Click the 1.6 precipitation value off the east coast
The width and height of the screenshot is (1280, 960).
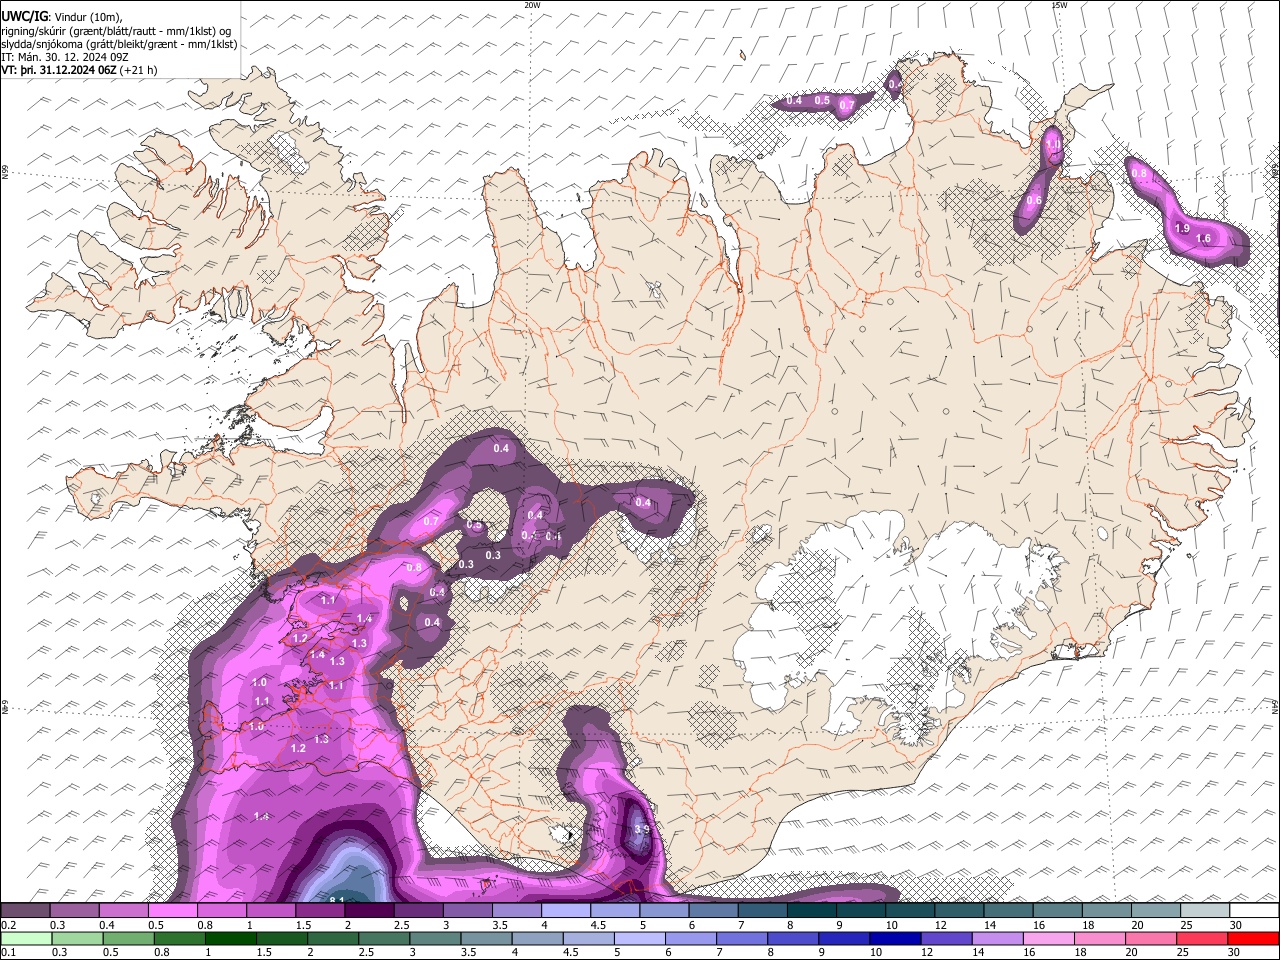click(1204, 239)
